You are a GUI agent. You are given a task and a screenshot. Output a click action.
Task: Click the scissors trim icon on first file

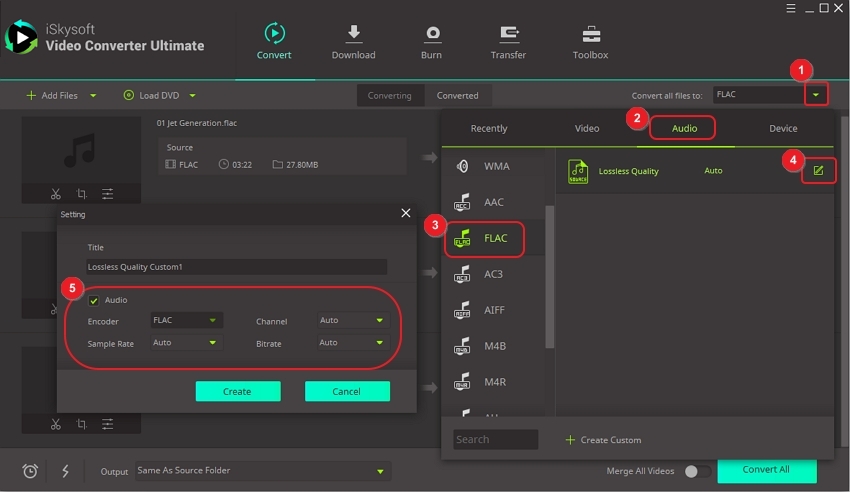tap(56, 194)
